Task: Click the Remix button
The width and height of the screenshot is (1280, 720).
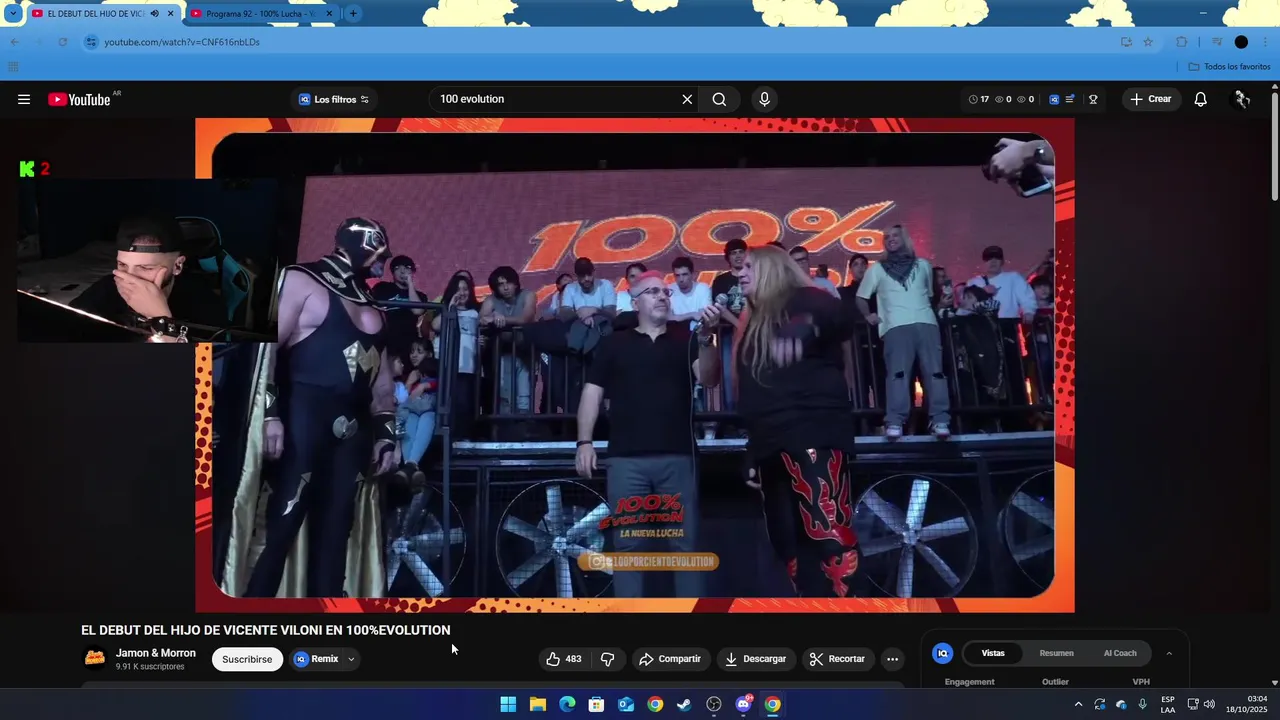Action: [x=317, y=659]
